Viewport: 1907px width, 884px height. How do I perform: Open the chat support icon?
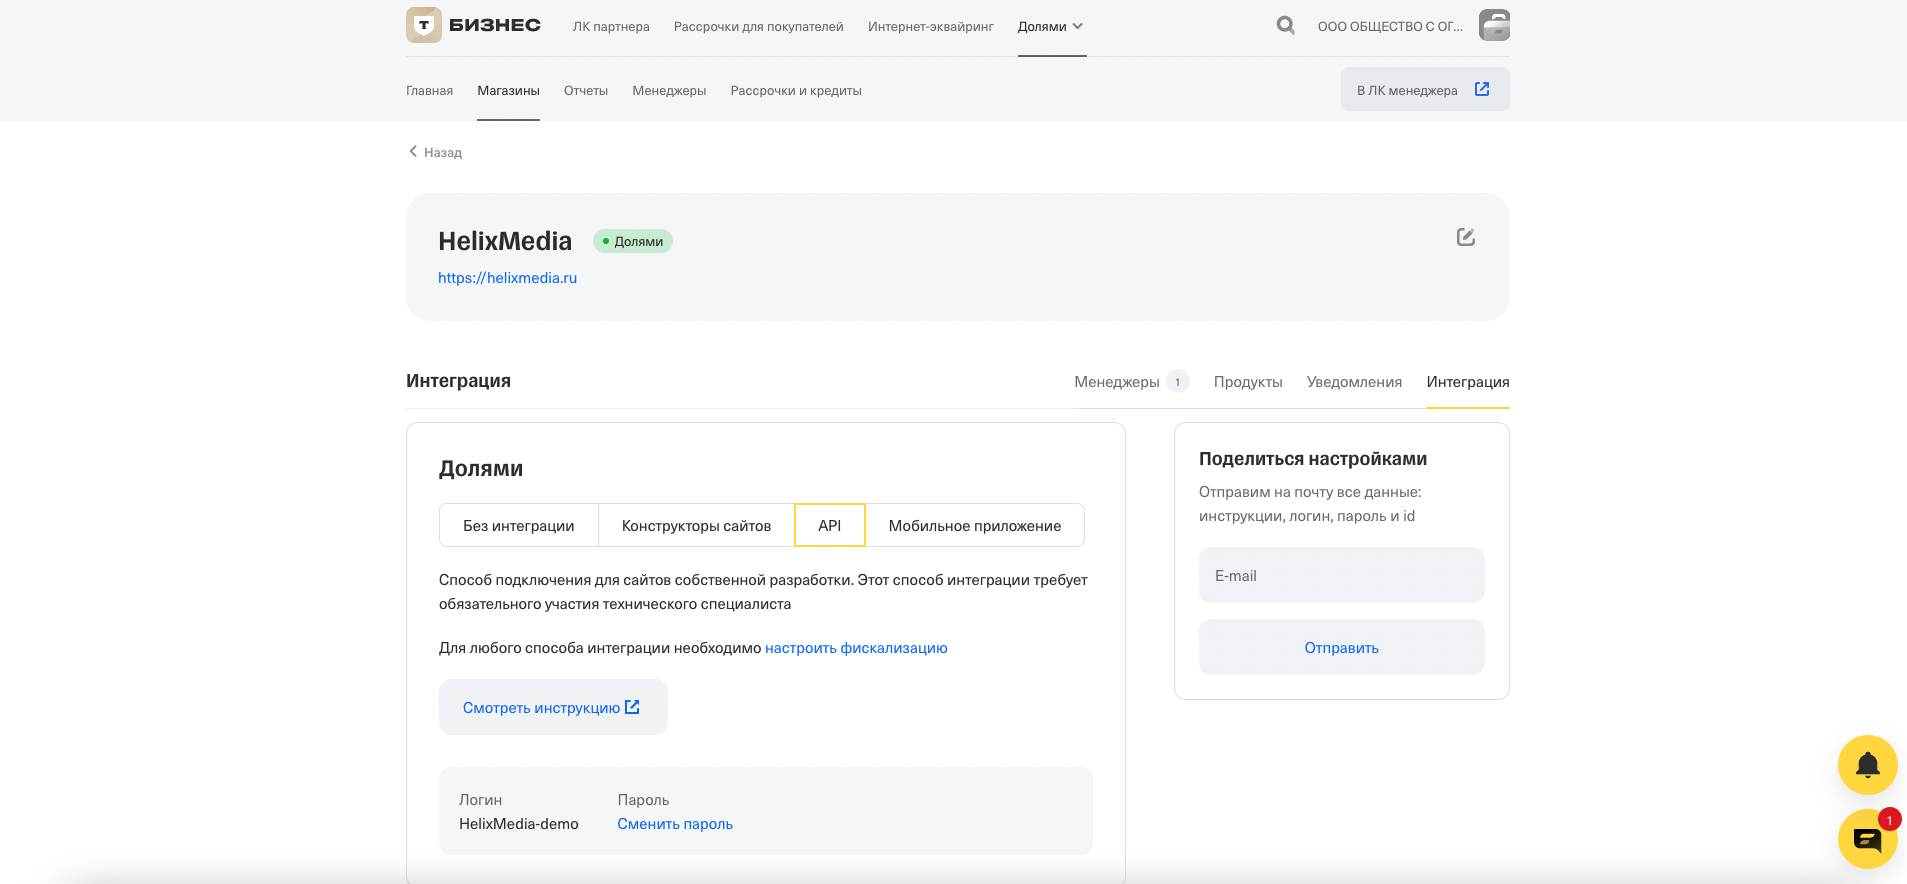tap(1867, 839)
